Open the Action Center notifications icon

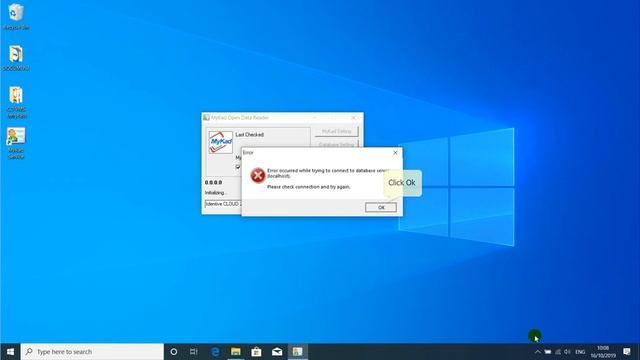click(x=627, y=352)
